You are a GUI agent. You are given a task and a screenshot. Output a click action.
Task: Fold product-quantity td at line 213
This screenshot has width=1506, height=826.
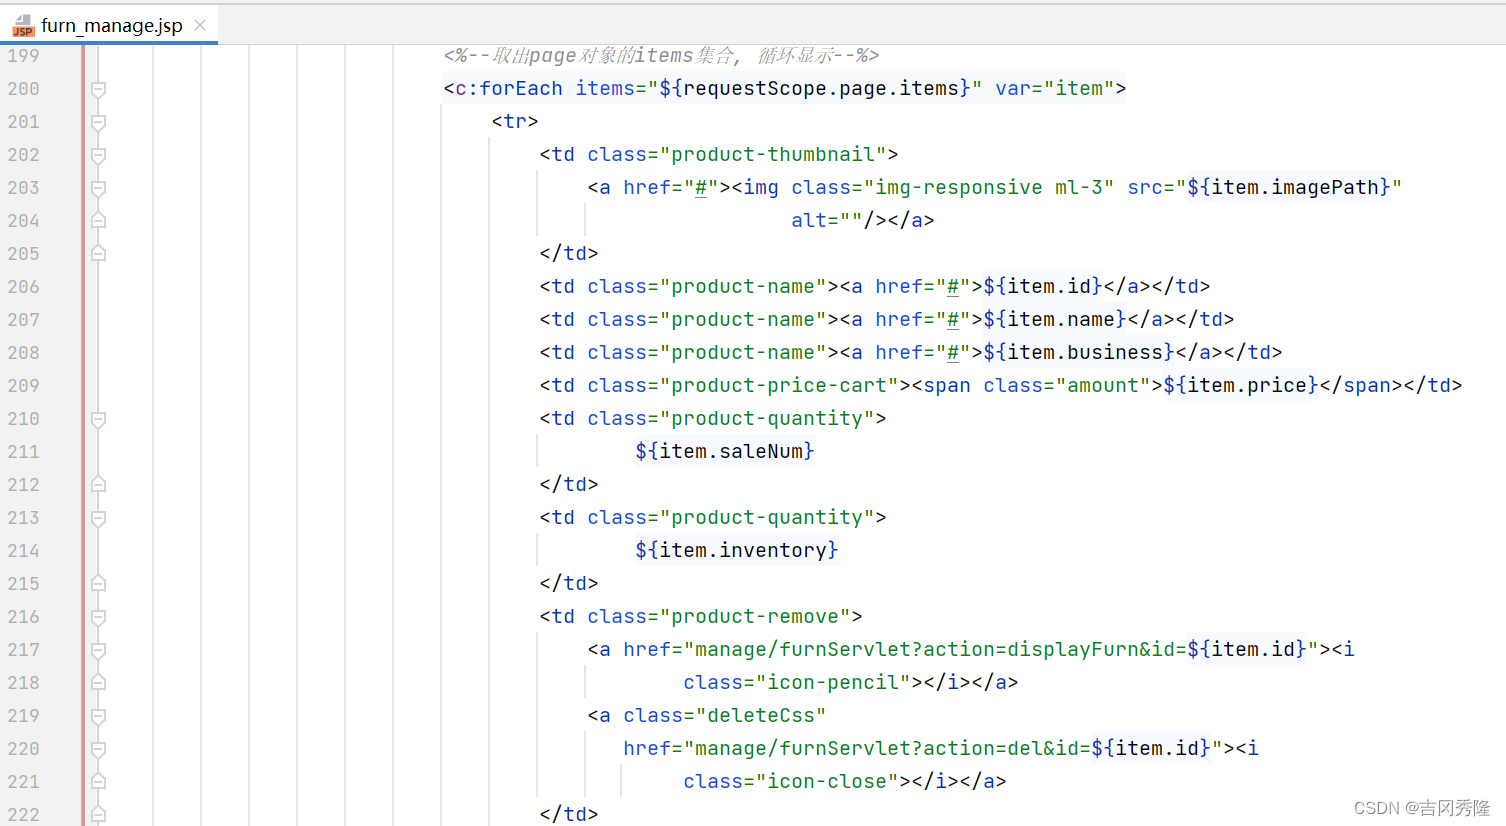(98, 518)
